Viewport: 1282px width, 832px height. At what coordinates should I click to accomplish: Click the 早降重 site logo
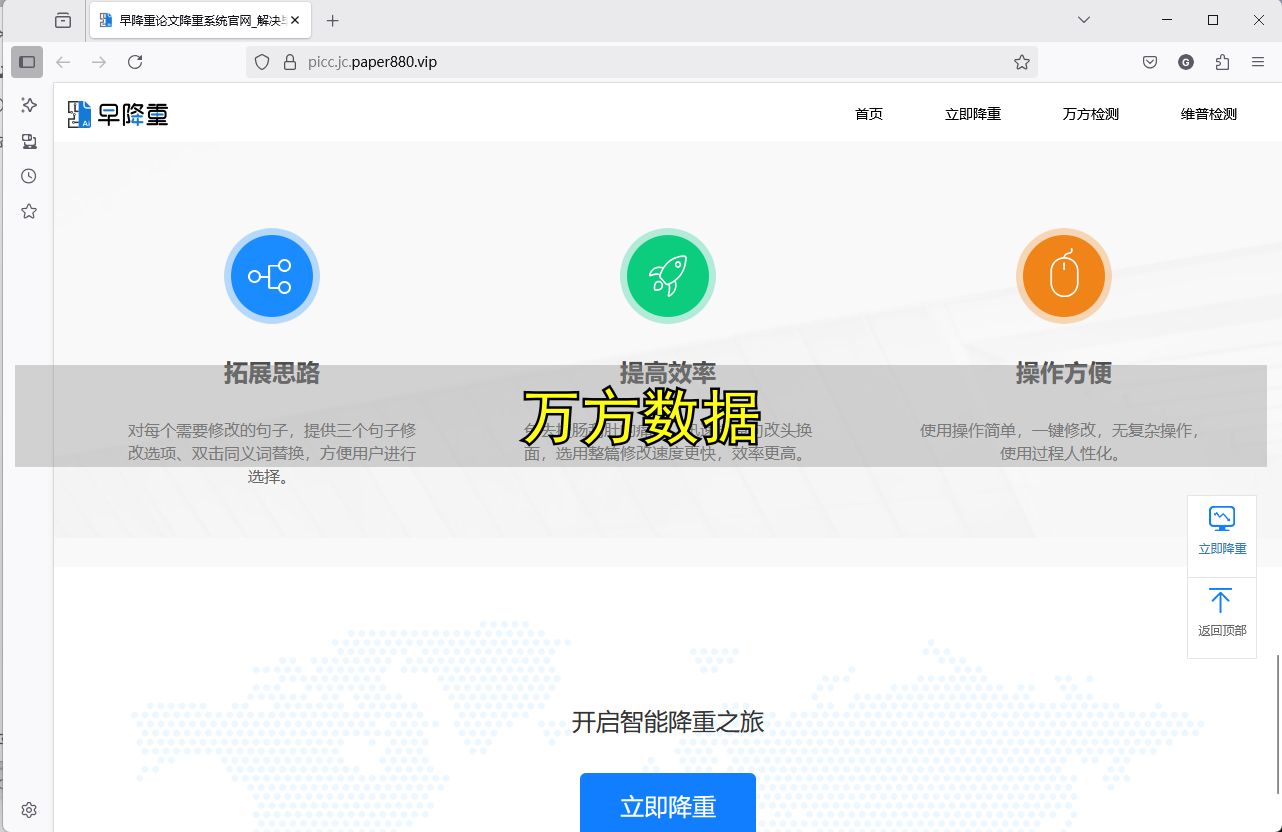[x=118, y=114]
